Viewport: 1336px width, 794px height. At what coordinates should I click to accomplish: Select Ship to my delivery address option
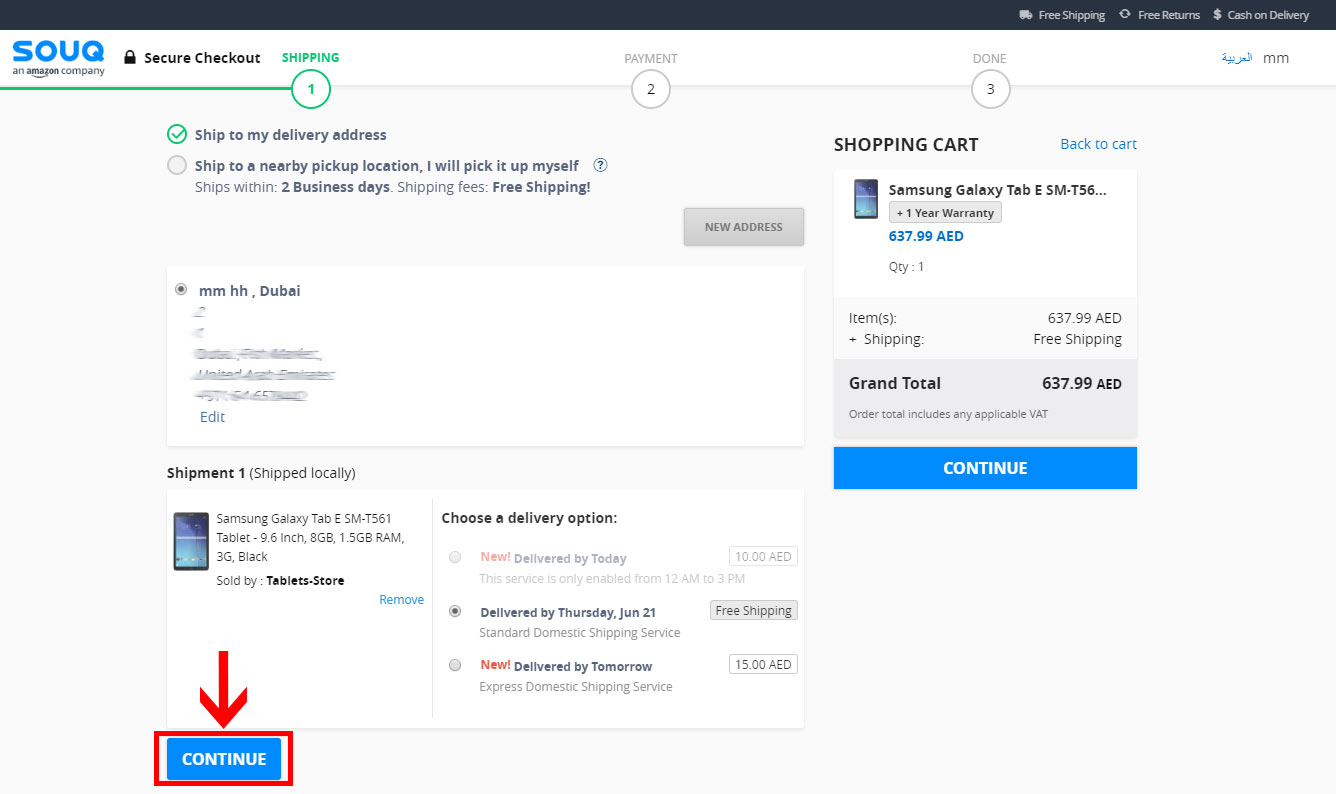[177, 135]
